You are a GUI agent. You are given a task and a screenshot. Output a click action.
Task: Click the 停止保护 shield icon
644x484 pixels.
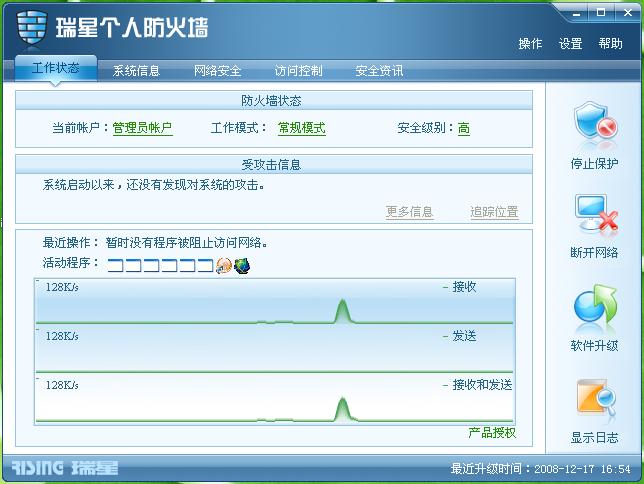pos(595,121)
